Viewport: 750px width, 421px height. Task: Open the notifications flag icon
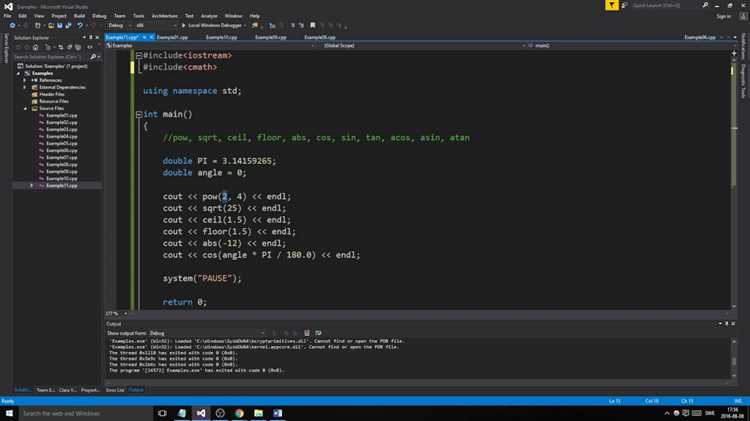click(612, 5)
